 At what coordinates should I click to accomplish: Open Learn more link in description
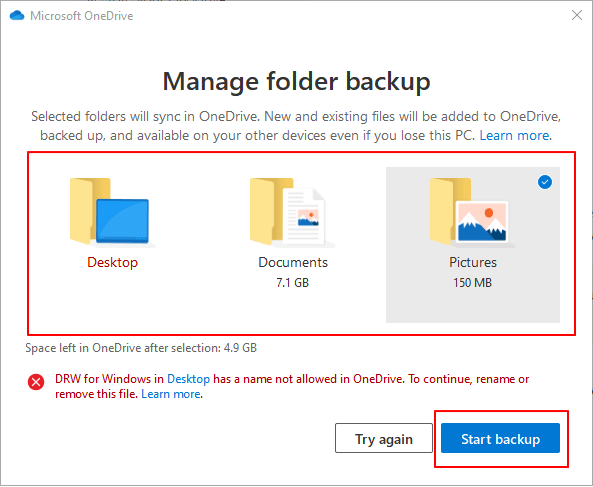(514, 135)
